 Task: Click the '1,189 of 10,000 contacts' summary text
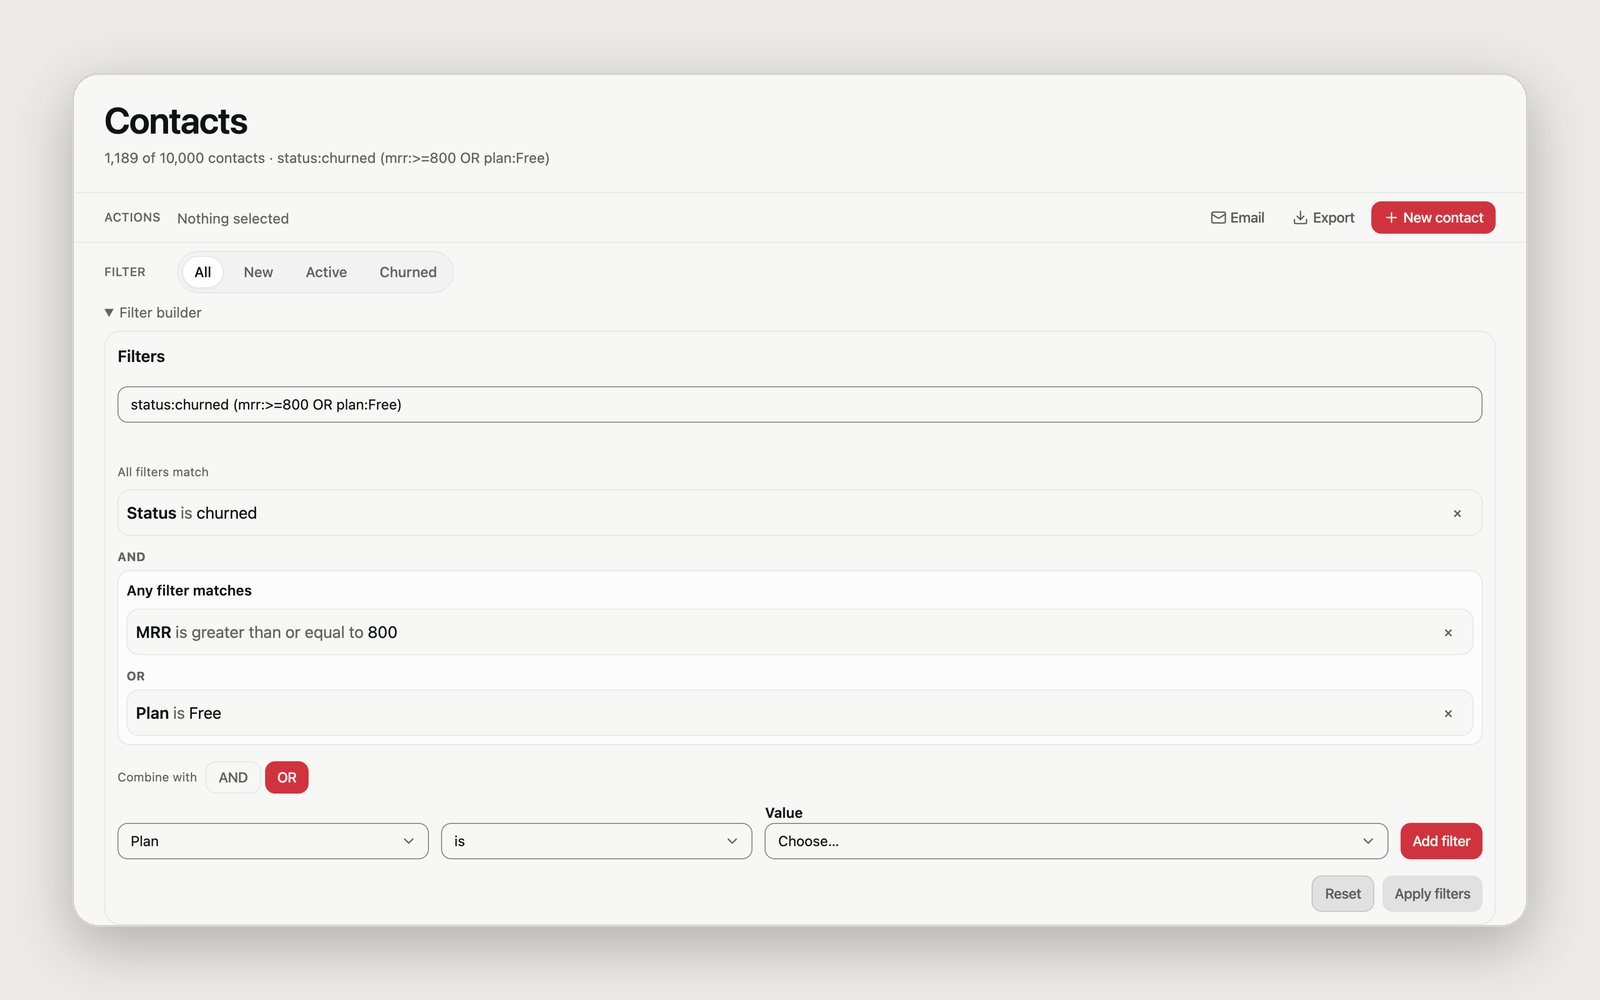point(185,158)
